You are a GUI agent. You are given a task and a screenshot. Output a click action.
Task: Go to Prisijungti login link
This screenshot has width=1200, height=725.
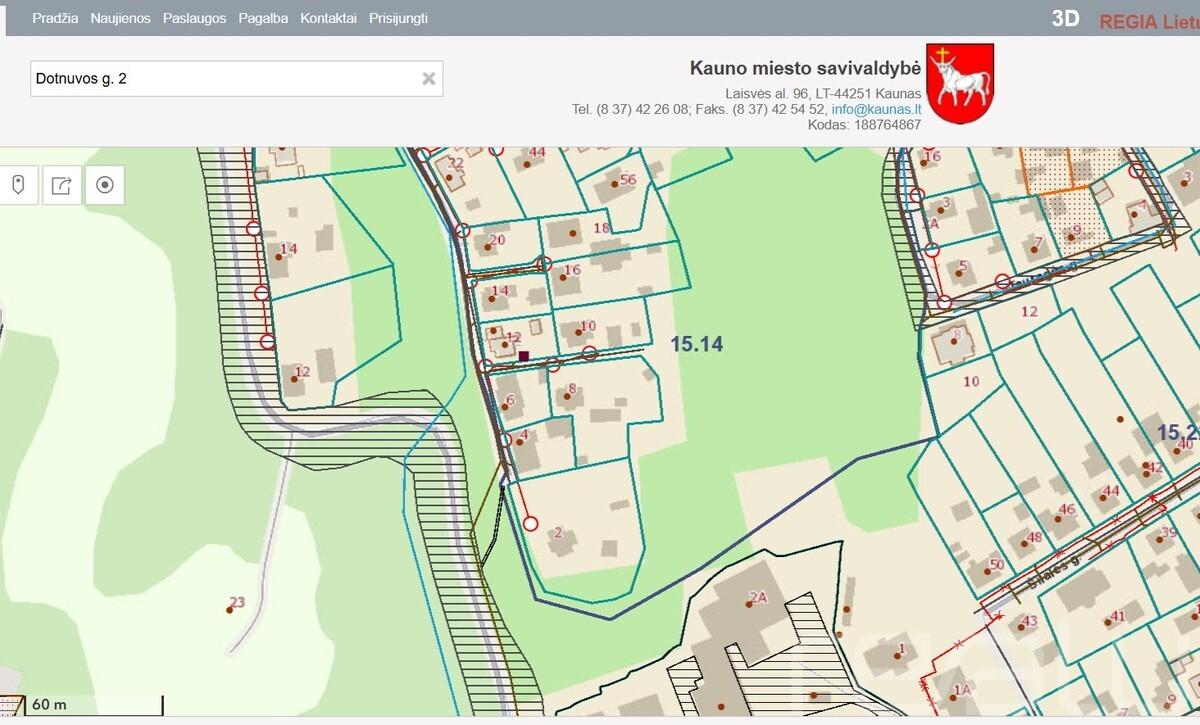398,18
